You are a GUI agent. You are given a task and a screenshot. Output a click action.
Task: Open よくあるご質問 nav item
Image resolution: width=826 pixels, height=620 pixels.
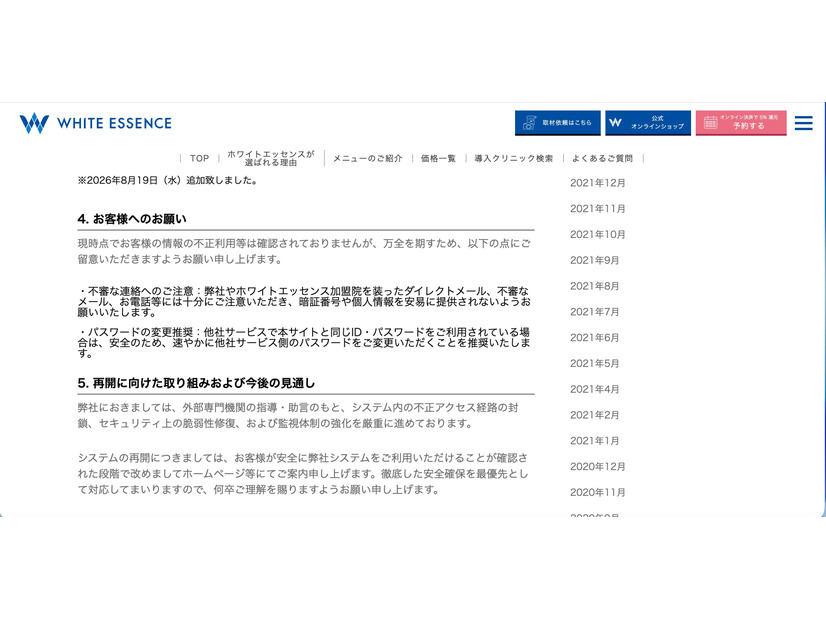[x=602, y=158]
